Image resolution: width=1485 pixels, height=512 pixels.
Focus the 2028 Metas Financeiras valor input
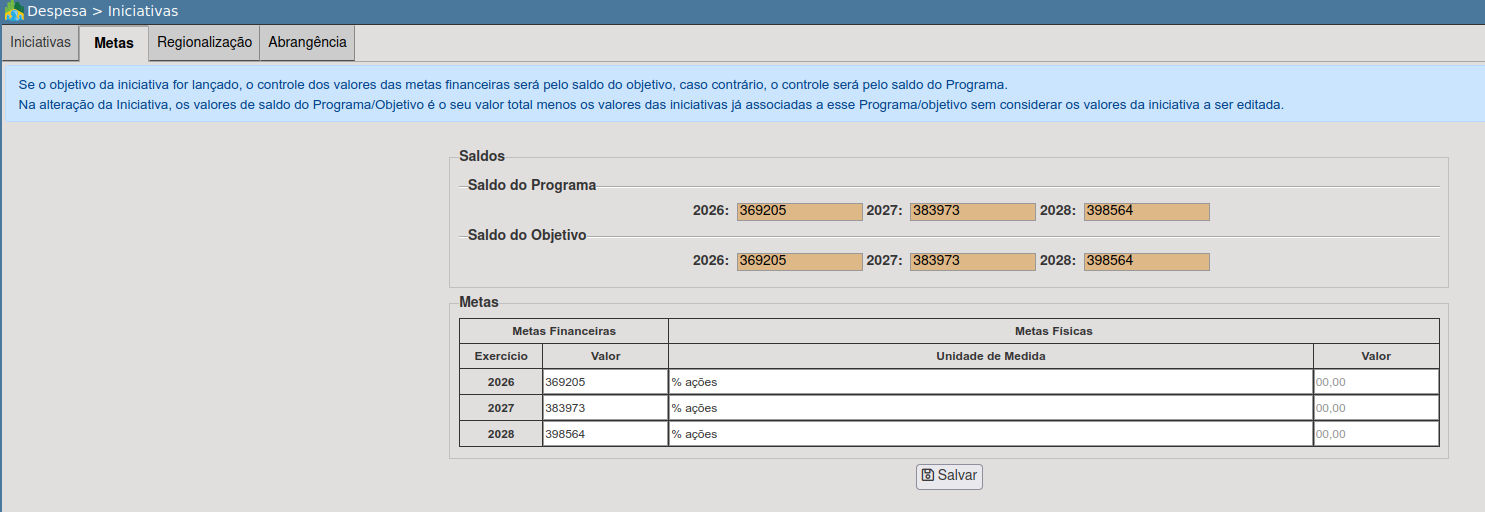point(605,434)
